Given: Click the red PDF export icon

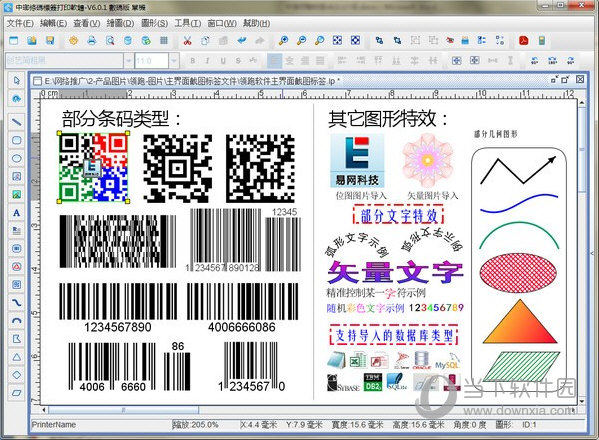Looking at the screenshot, I should tap(523, 40).
